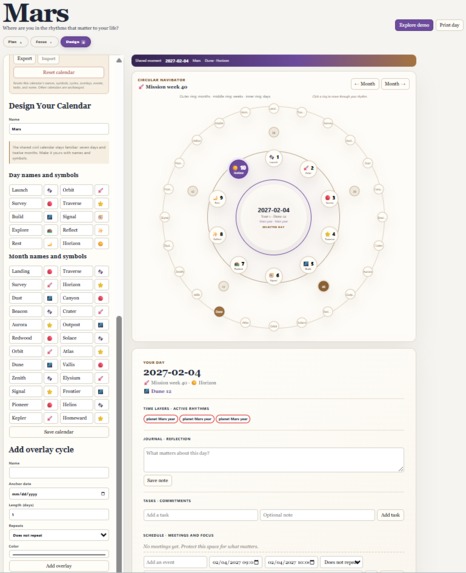Image resolution: width=466 pixels, height=573 pixels.
Task: Focus the Add a task field
Action: tap(201, 515)
